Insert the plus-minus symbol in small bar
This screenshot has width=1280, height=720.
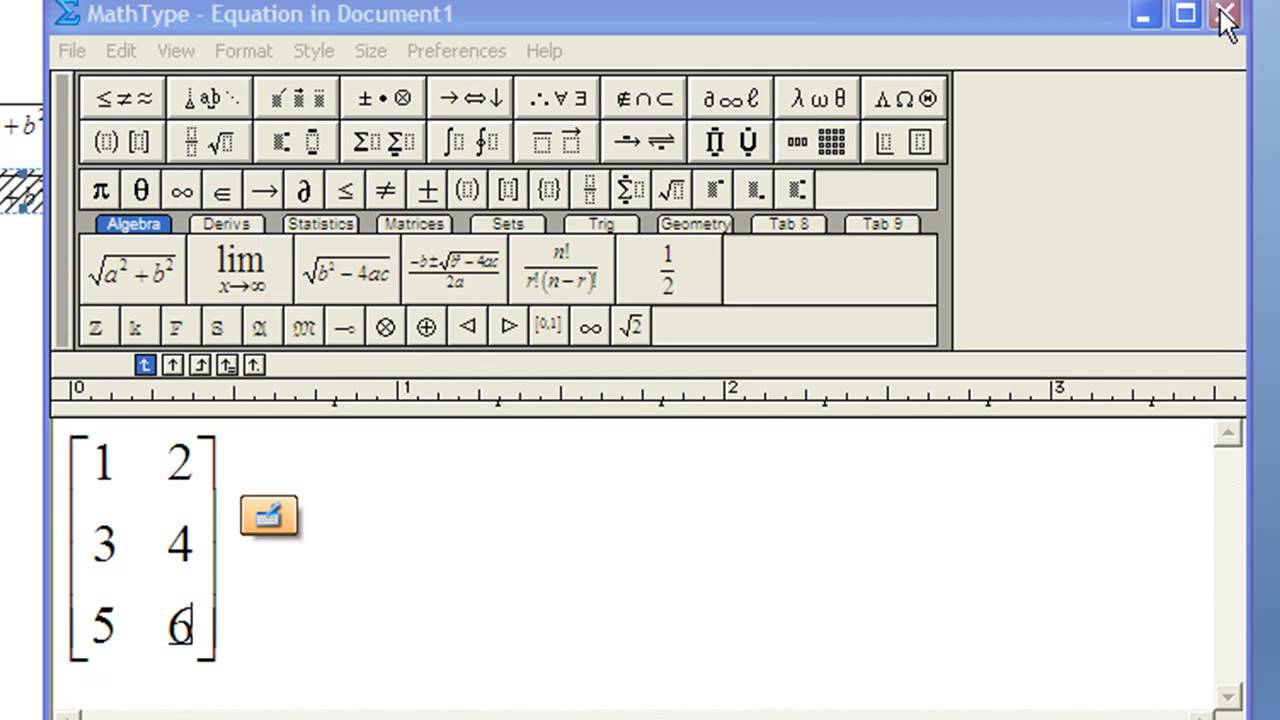[427, 190]
